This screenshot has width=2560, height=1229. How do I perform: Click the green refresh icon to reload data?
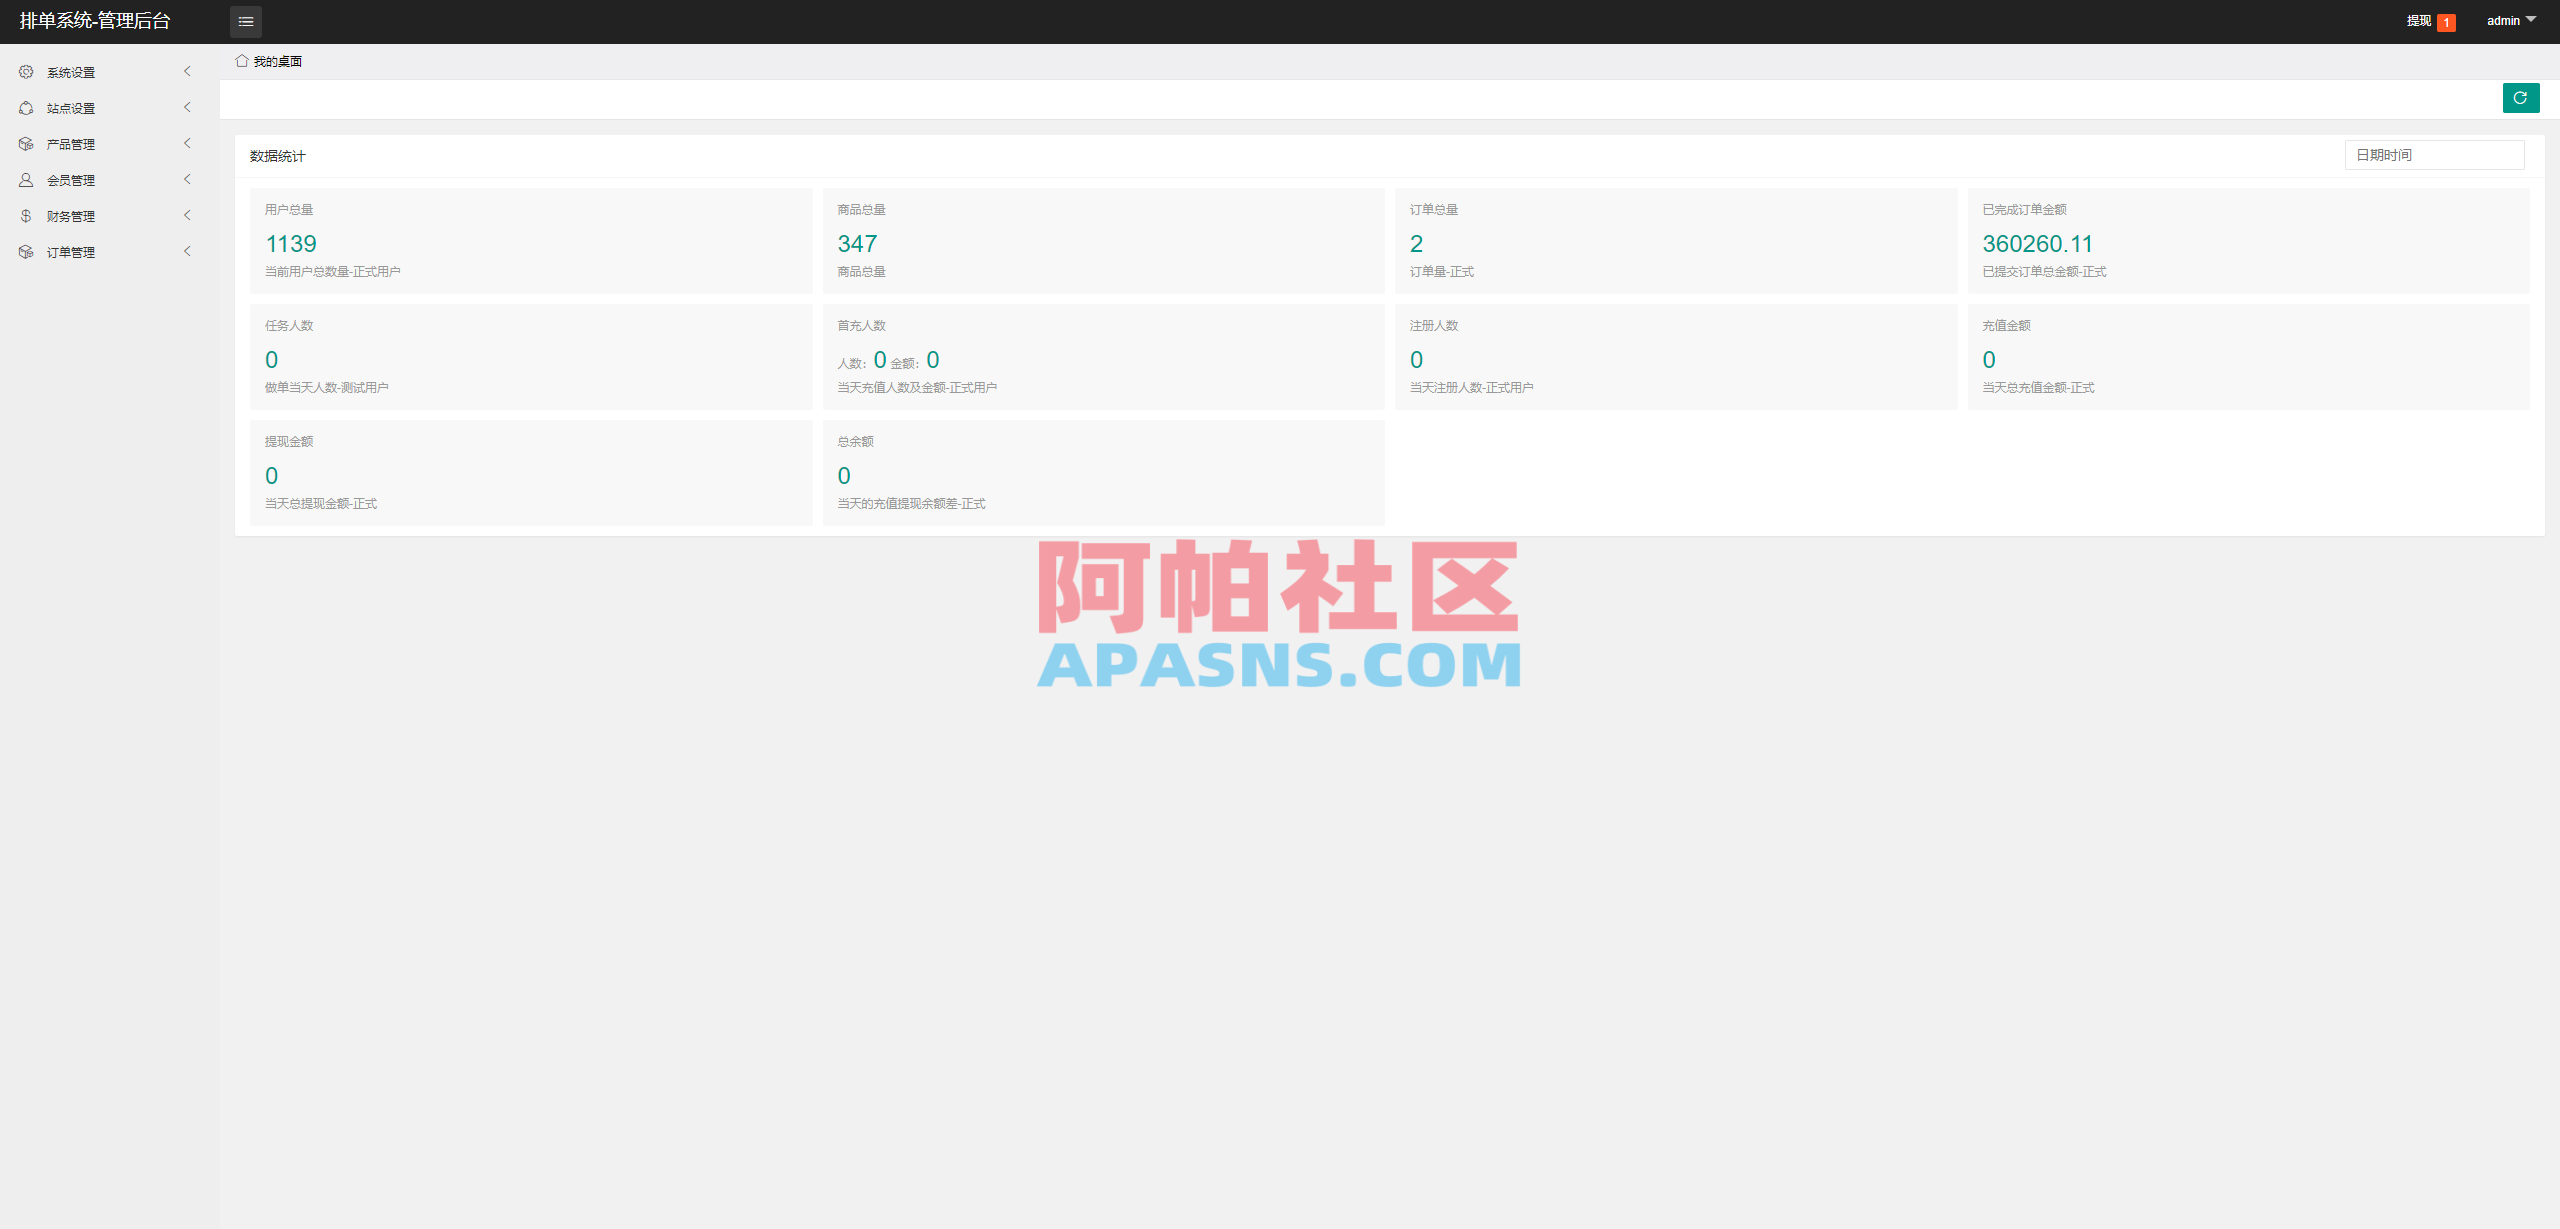point(2520,98)
